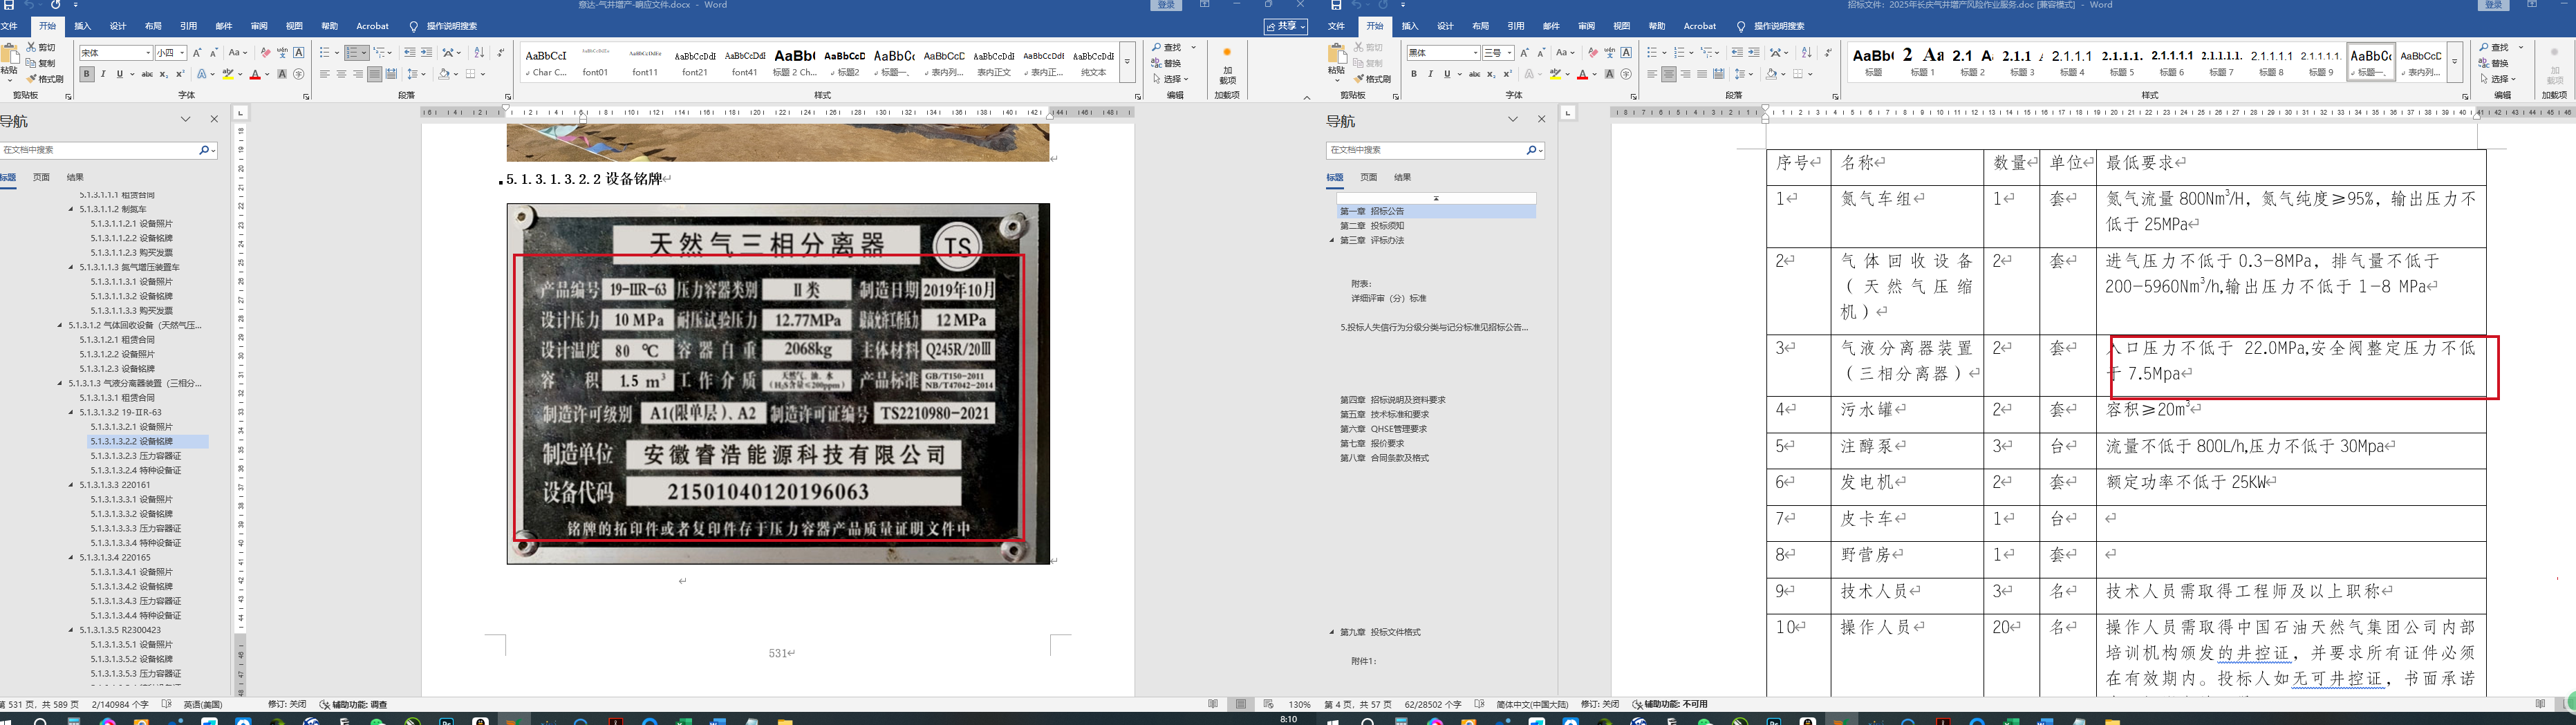Open add-ins (加载项) in the left Word window

pyautogui.click(x=1227, y=66)
